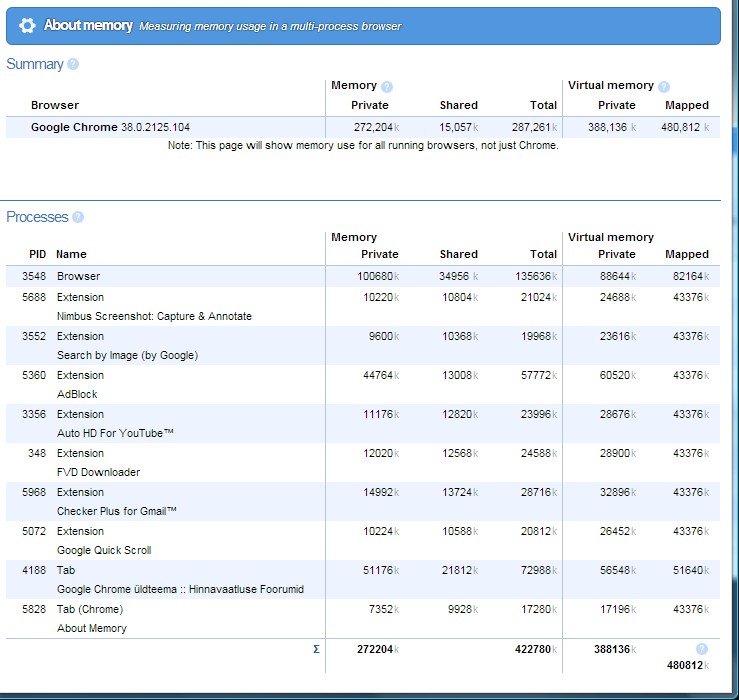
Task: Click the 422780k memory total sum
Action: (536, 650)
